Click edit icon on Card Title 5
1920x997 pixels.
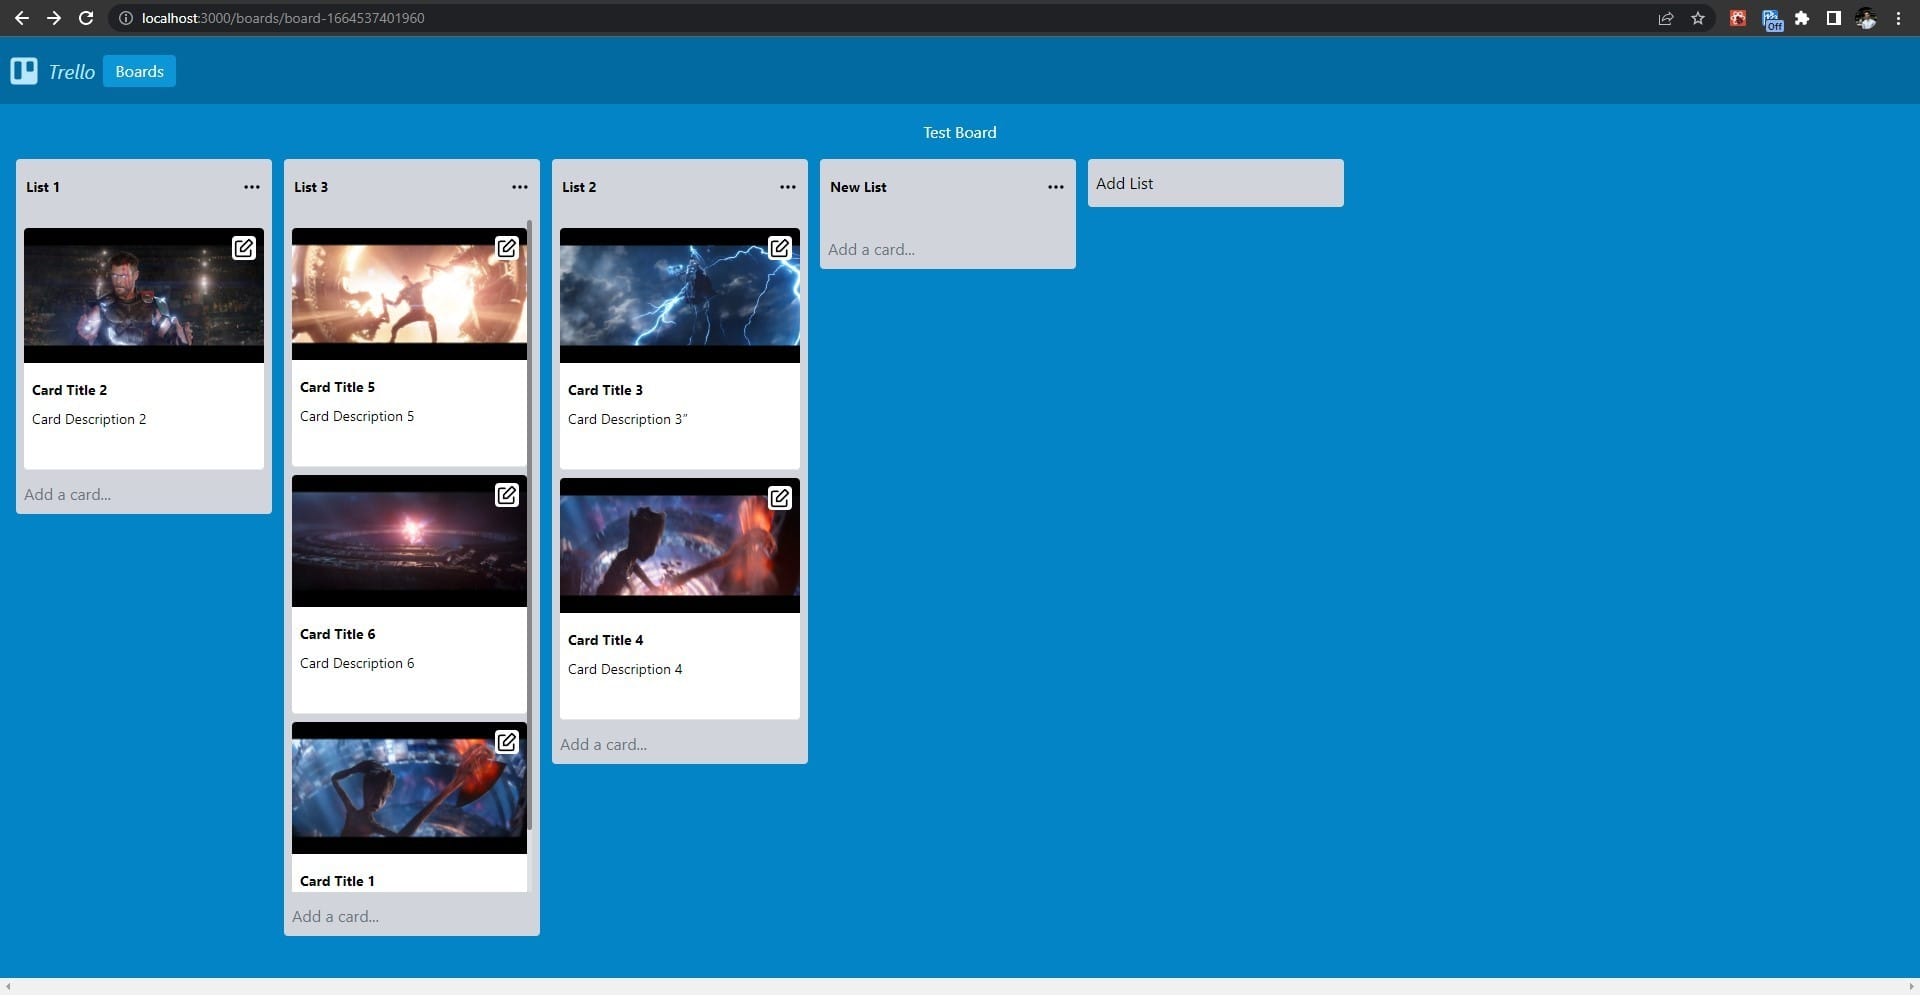coord(507,248)
